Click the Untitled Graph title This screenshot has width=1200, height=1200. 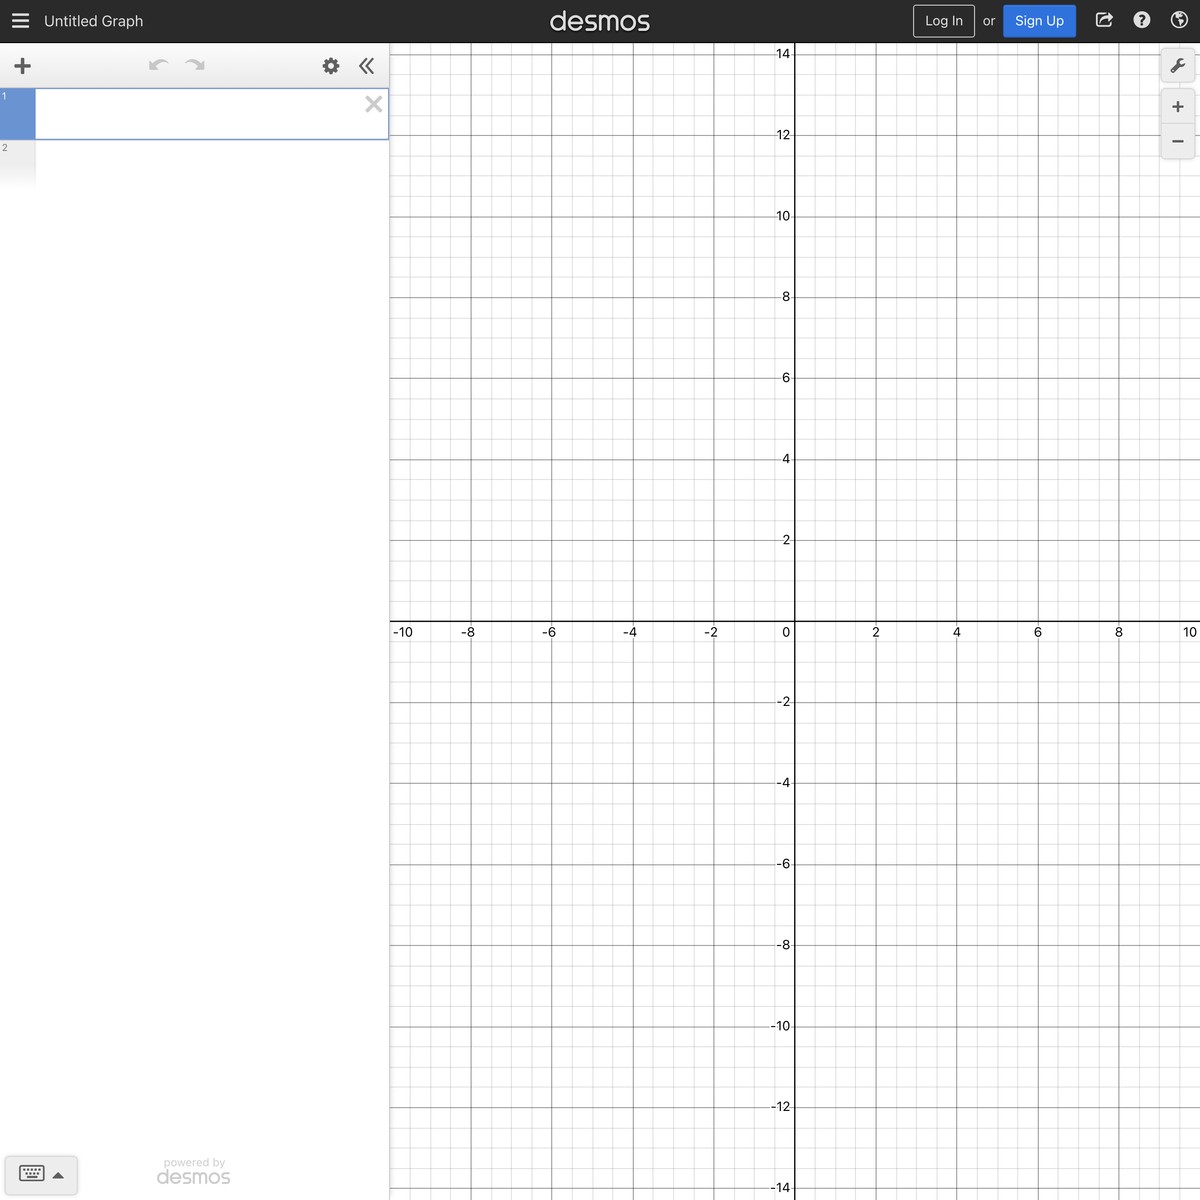coord(93,21)
